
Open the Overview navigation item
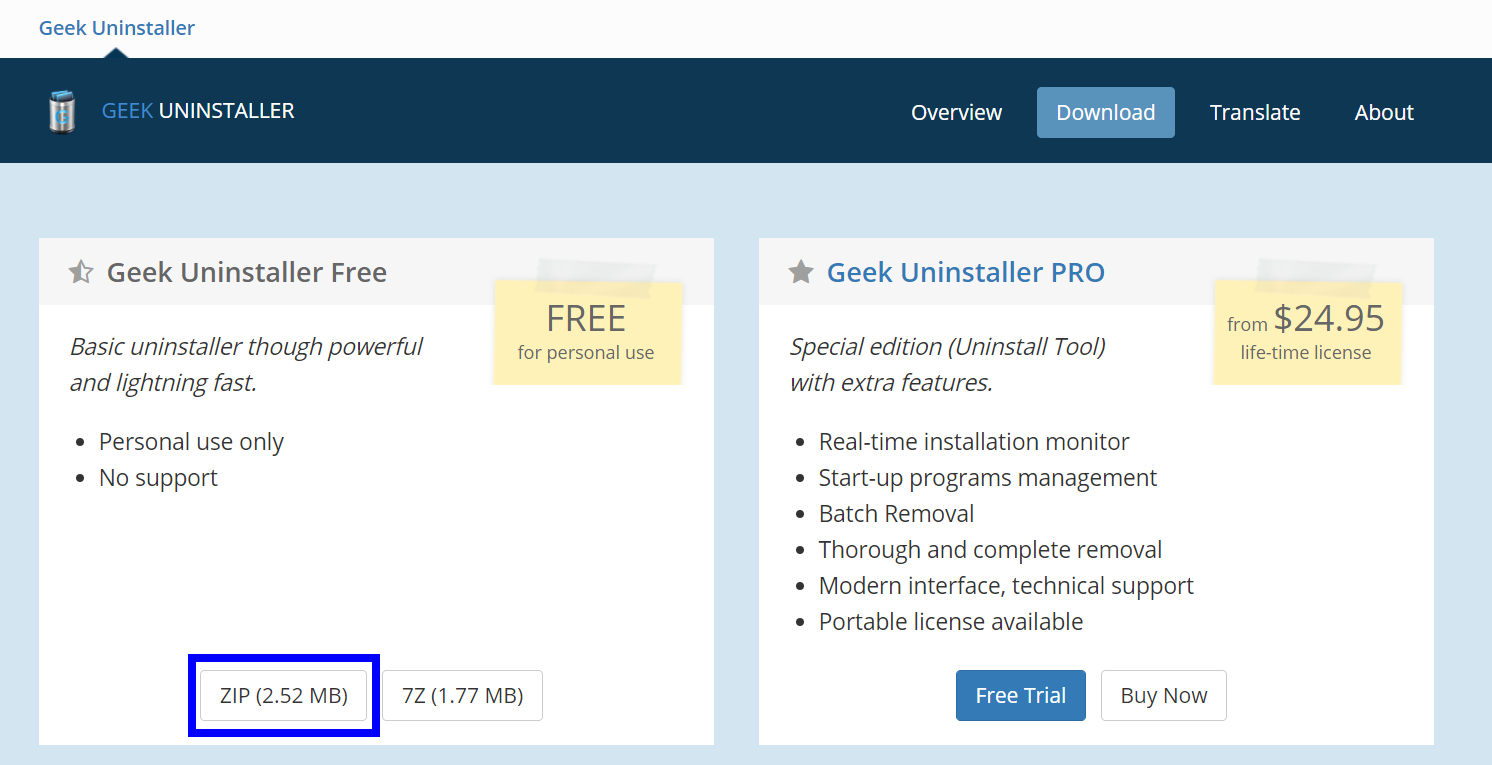pos(956,112)
